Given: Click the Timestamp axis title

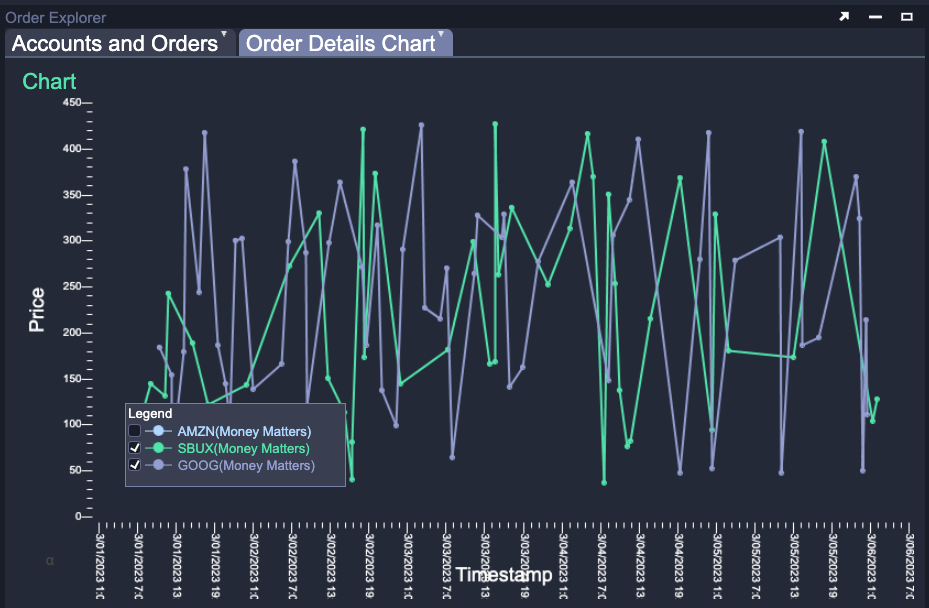Looking at the screenshot, I should pos(504,575).
